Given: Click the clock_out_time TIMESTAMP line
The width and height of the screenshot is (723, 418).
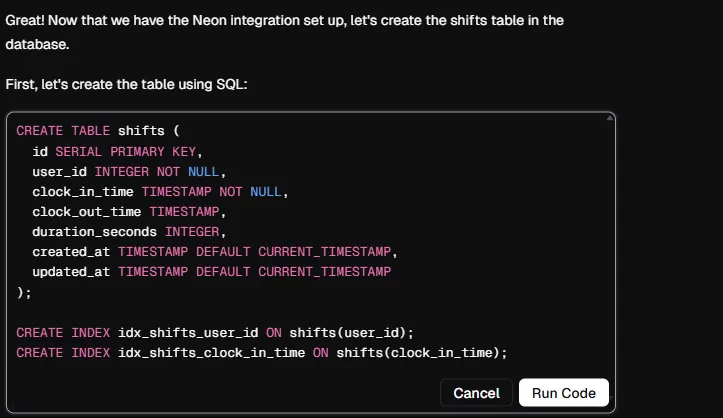Looking at the screenshot, I should 129,212.
